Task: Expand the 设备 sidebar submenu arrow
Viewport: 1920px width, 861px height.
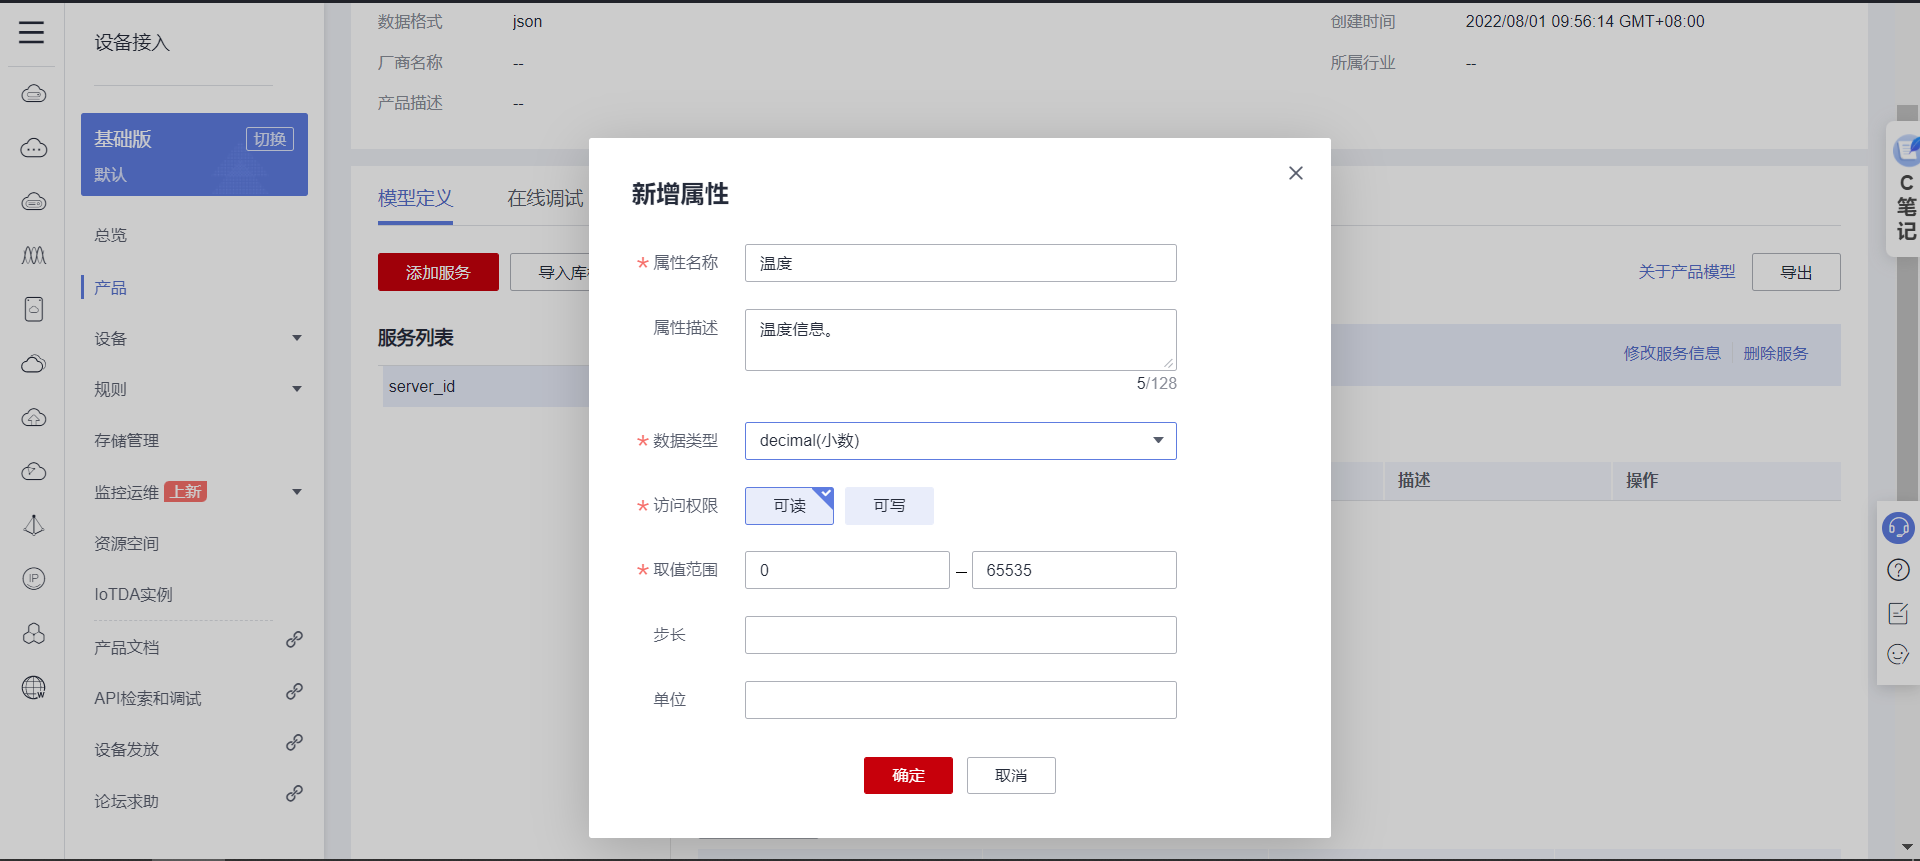Action: pyautogui.click(x=297, y=338)
